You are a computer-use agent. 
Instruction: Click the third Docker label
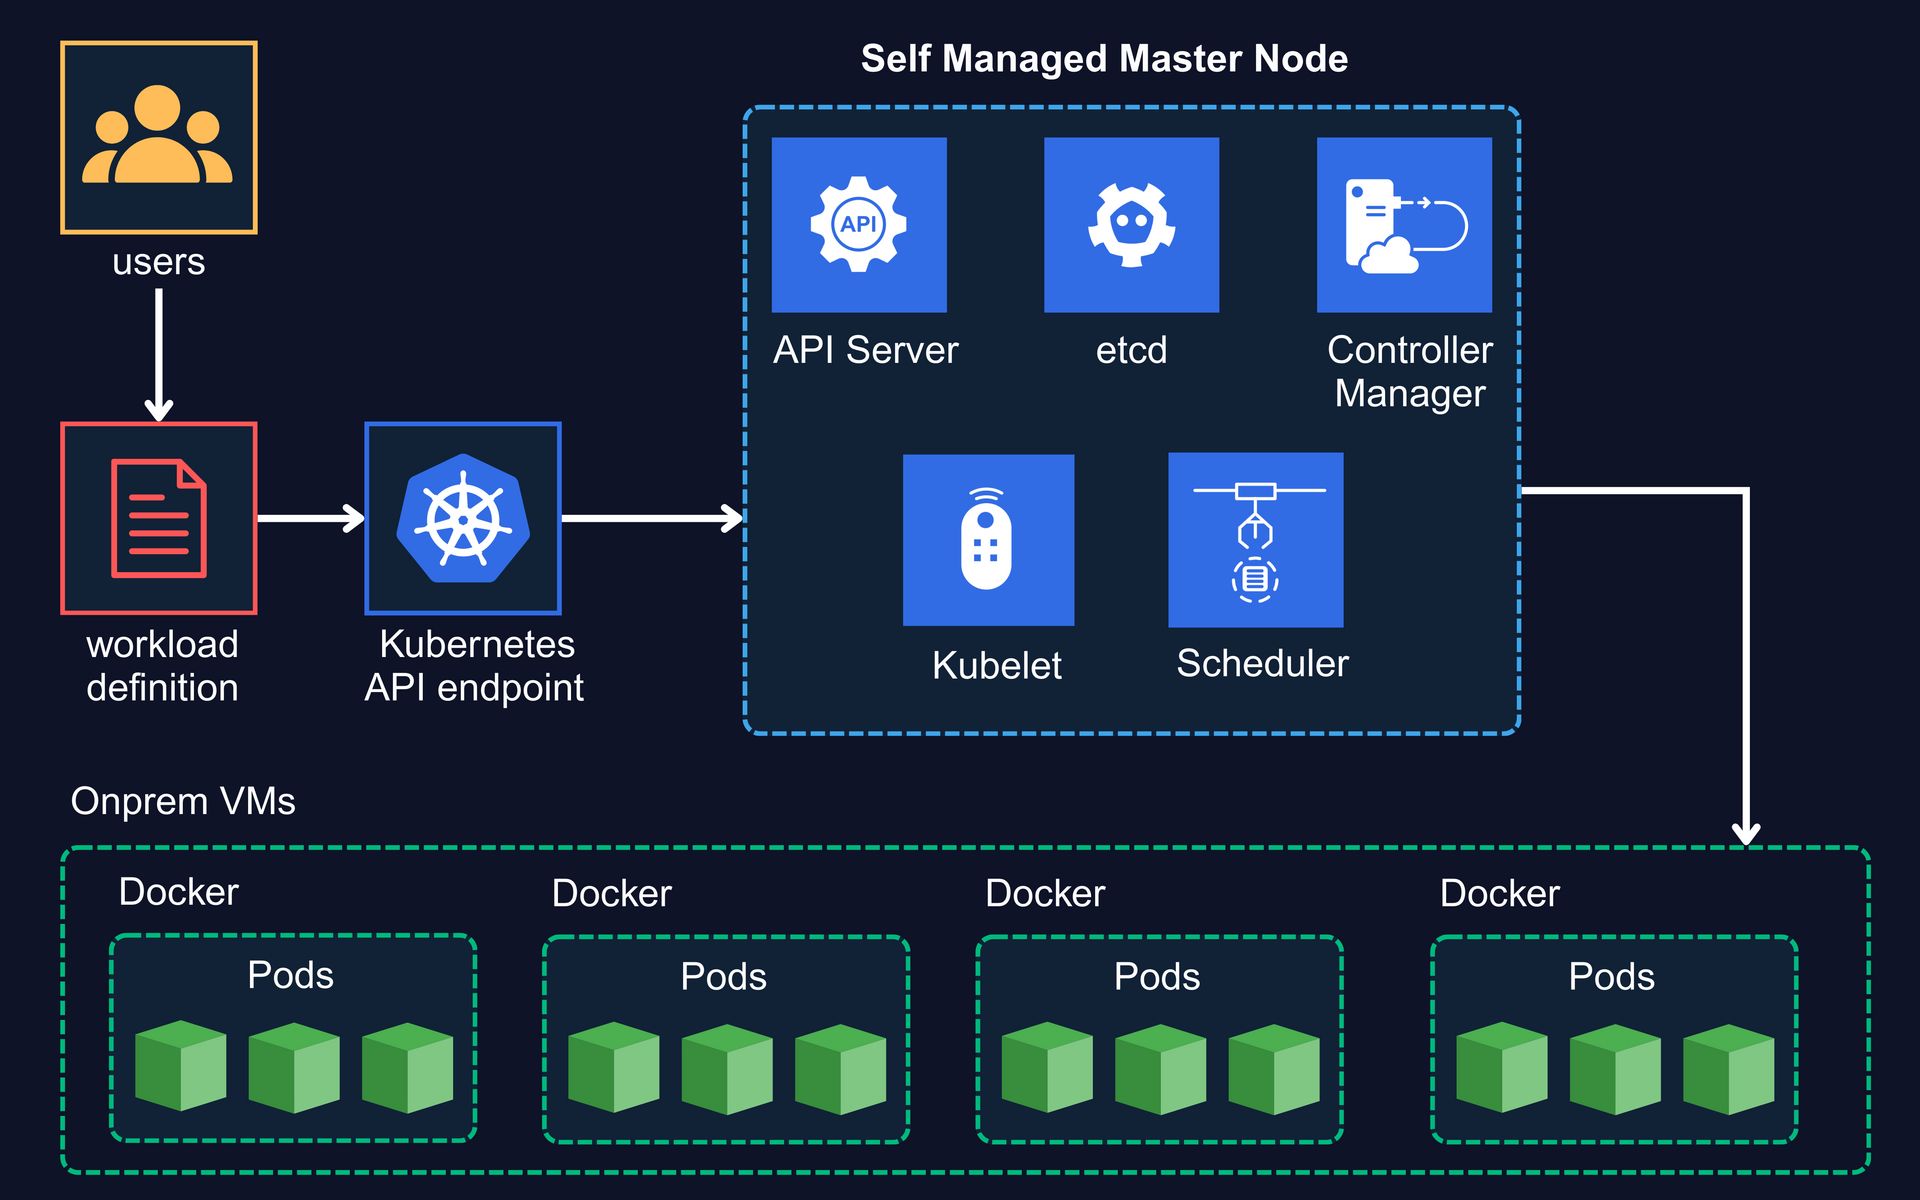1045,893
